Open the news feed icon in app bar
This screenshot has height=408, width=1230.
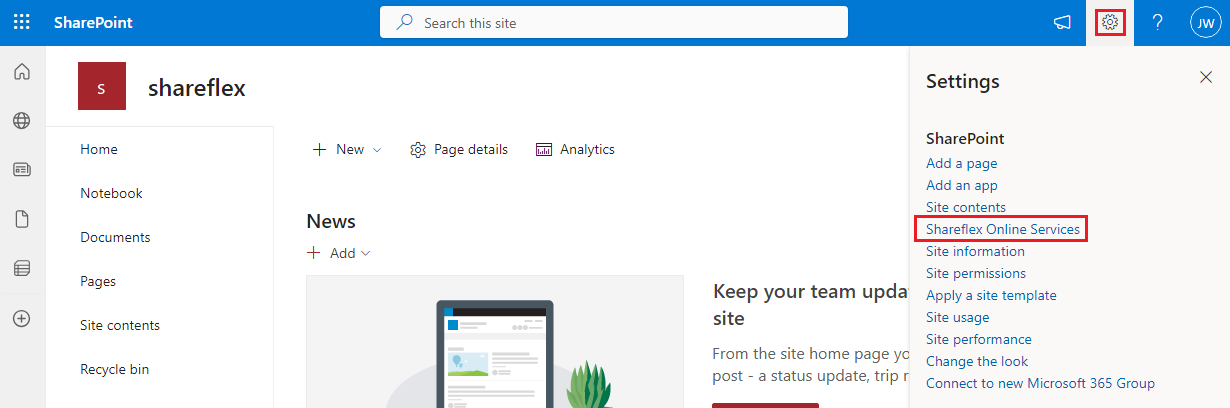click(x=22, y=170)
